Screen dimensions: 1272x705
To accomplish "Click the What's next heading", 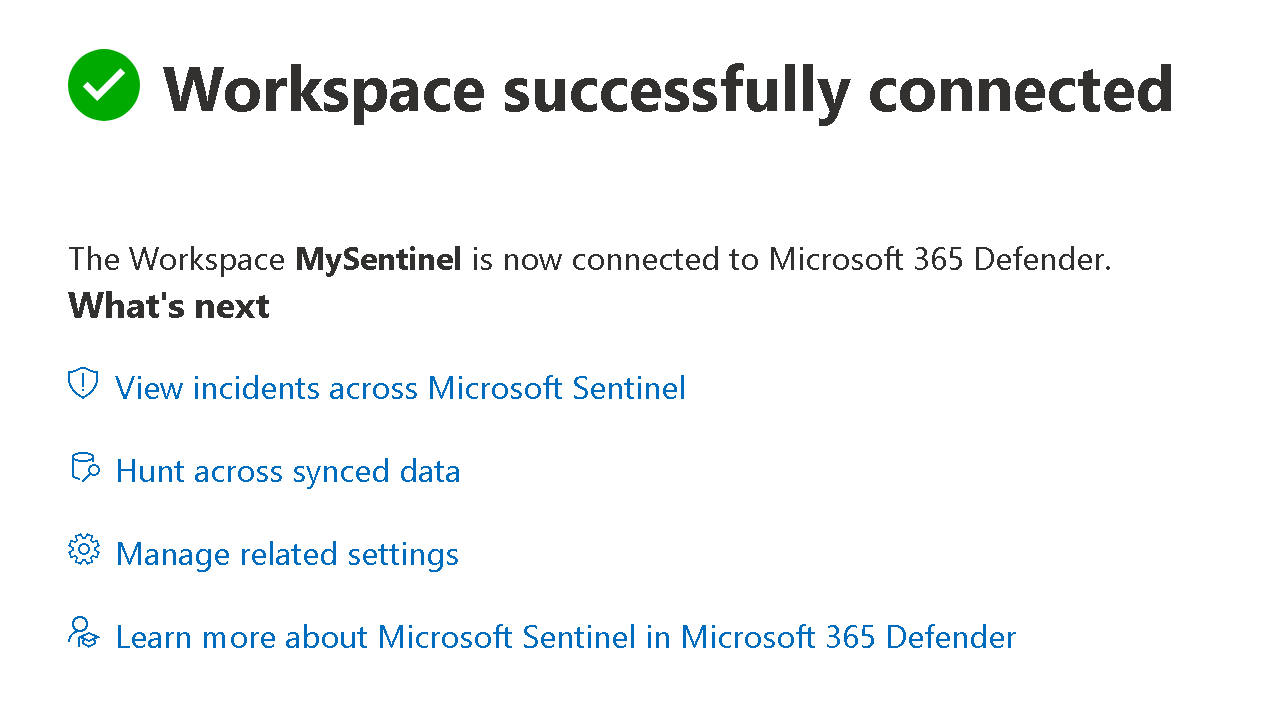I will click(x=169, y=306).
